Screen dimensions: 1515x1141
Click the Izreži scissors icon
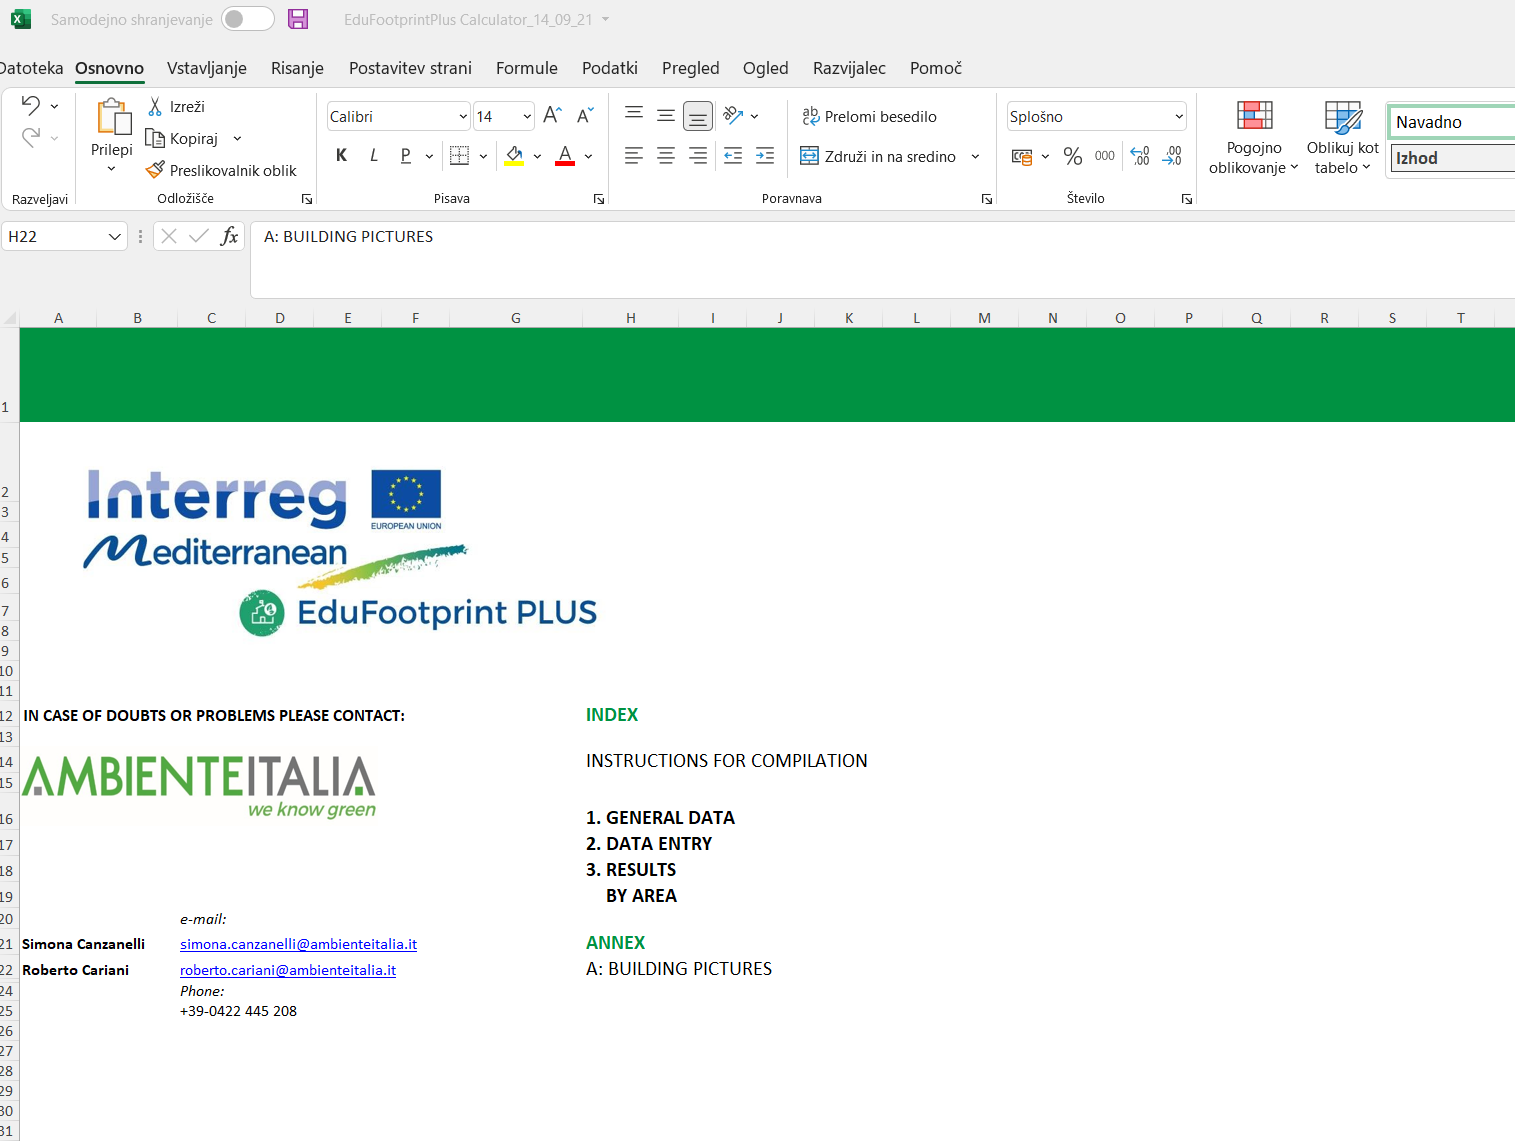coord(155,107)
